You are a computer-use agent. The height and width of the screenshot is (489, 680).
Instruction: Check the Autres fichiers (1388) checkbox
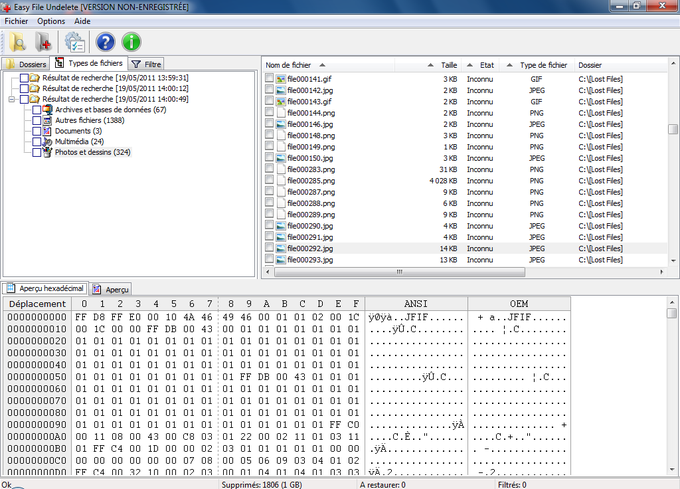point(37,121)
